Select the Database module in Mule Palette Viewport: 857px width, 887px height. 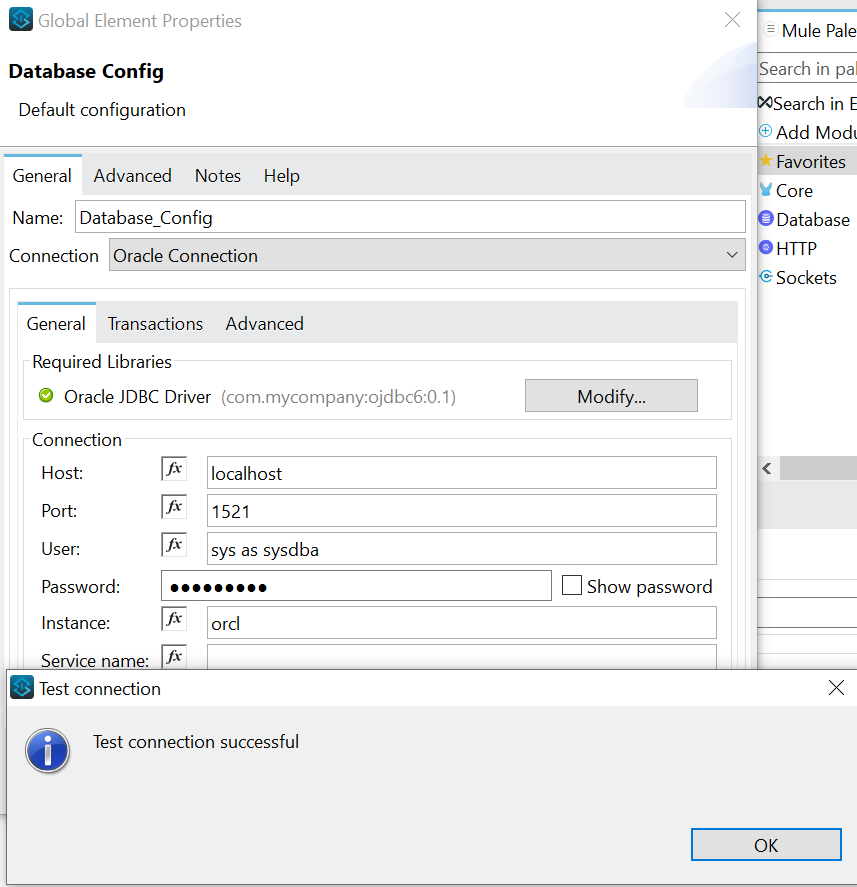click(x=806, y=219)
